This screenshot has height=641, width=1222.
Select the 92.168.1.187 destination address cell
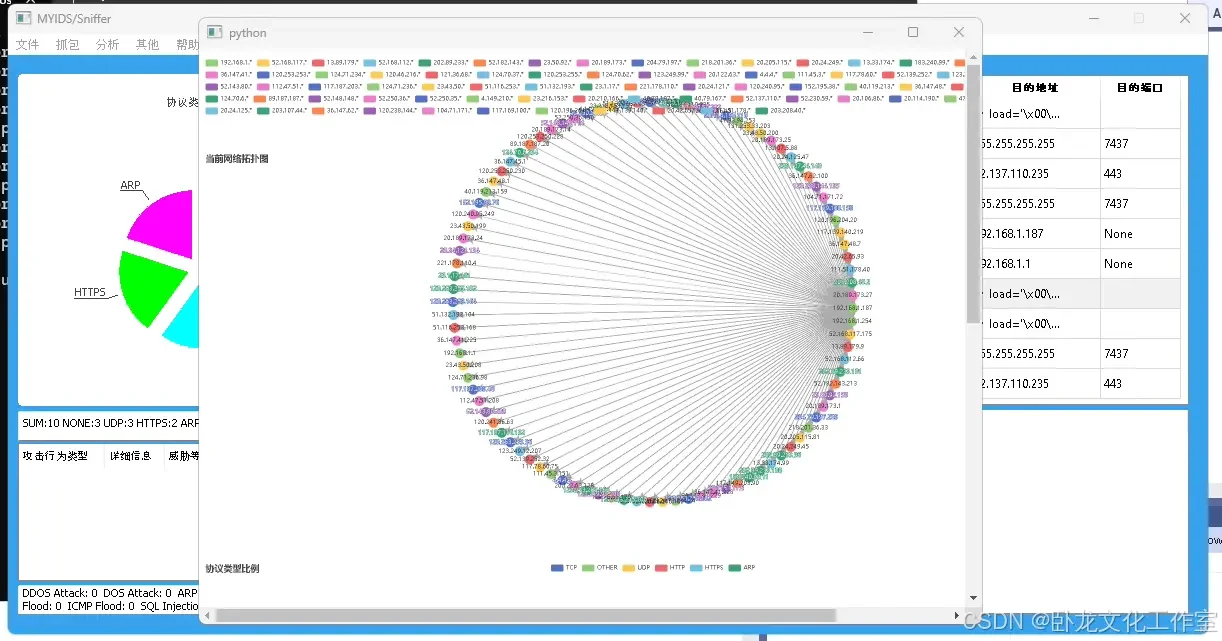1040,234
